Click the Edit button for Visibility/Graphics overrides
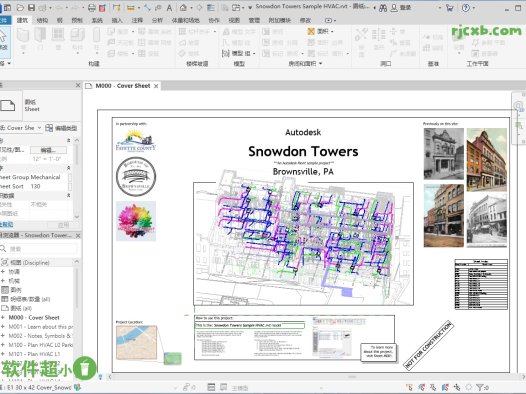The width and height of the screenshot is (526, 394). point(48,150)
